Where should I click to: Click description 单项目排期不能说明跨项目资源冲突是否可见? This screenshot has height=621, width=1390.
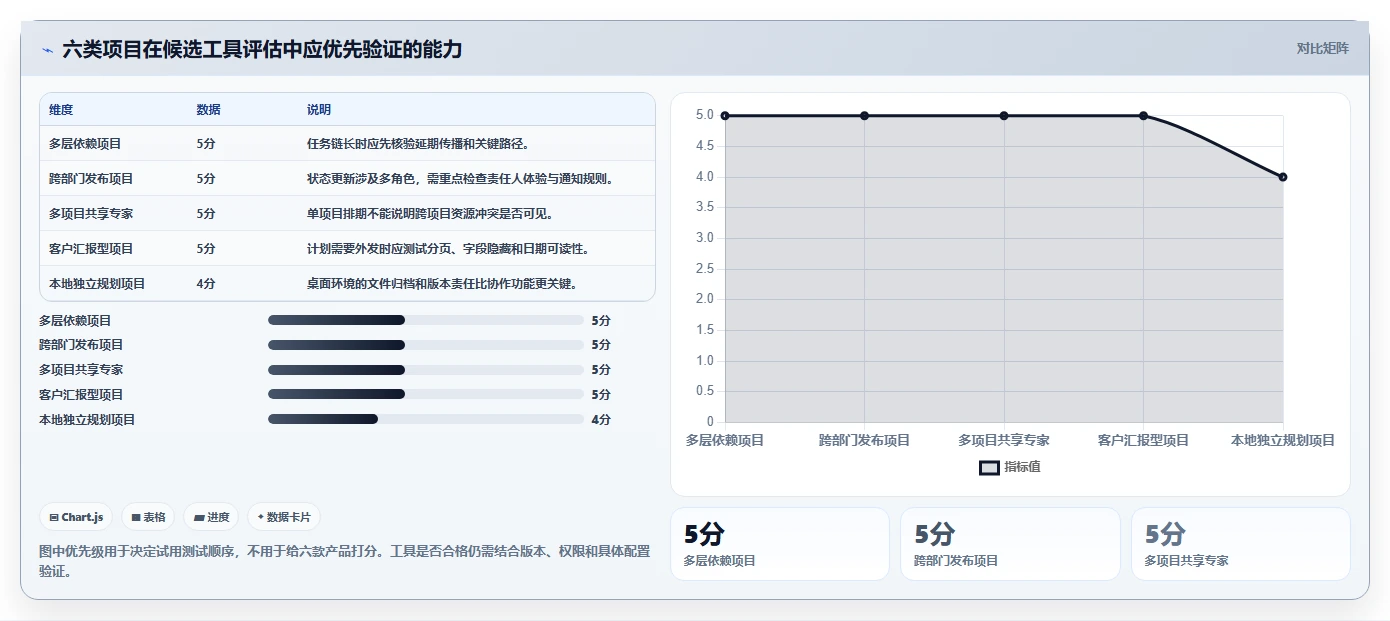[x=430, y=214]
